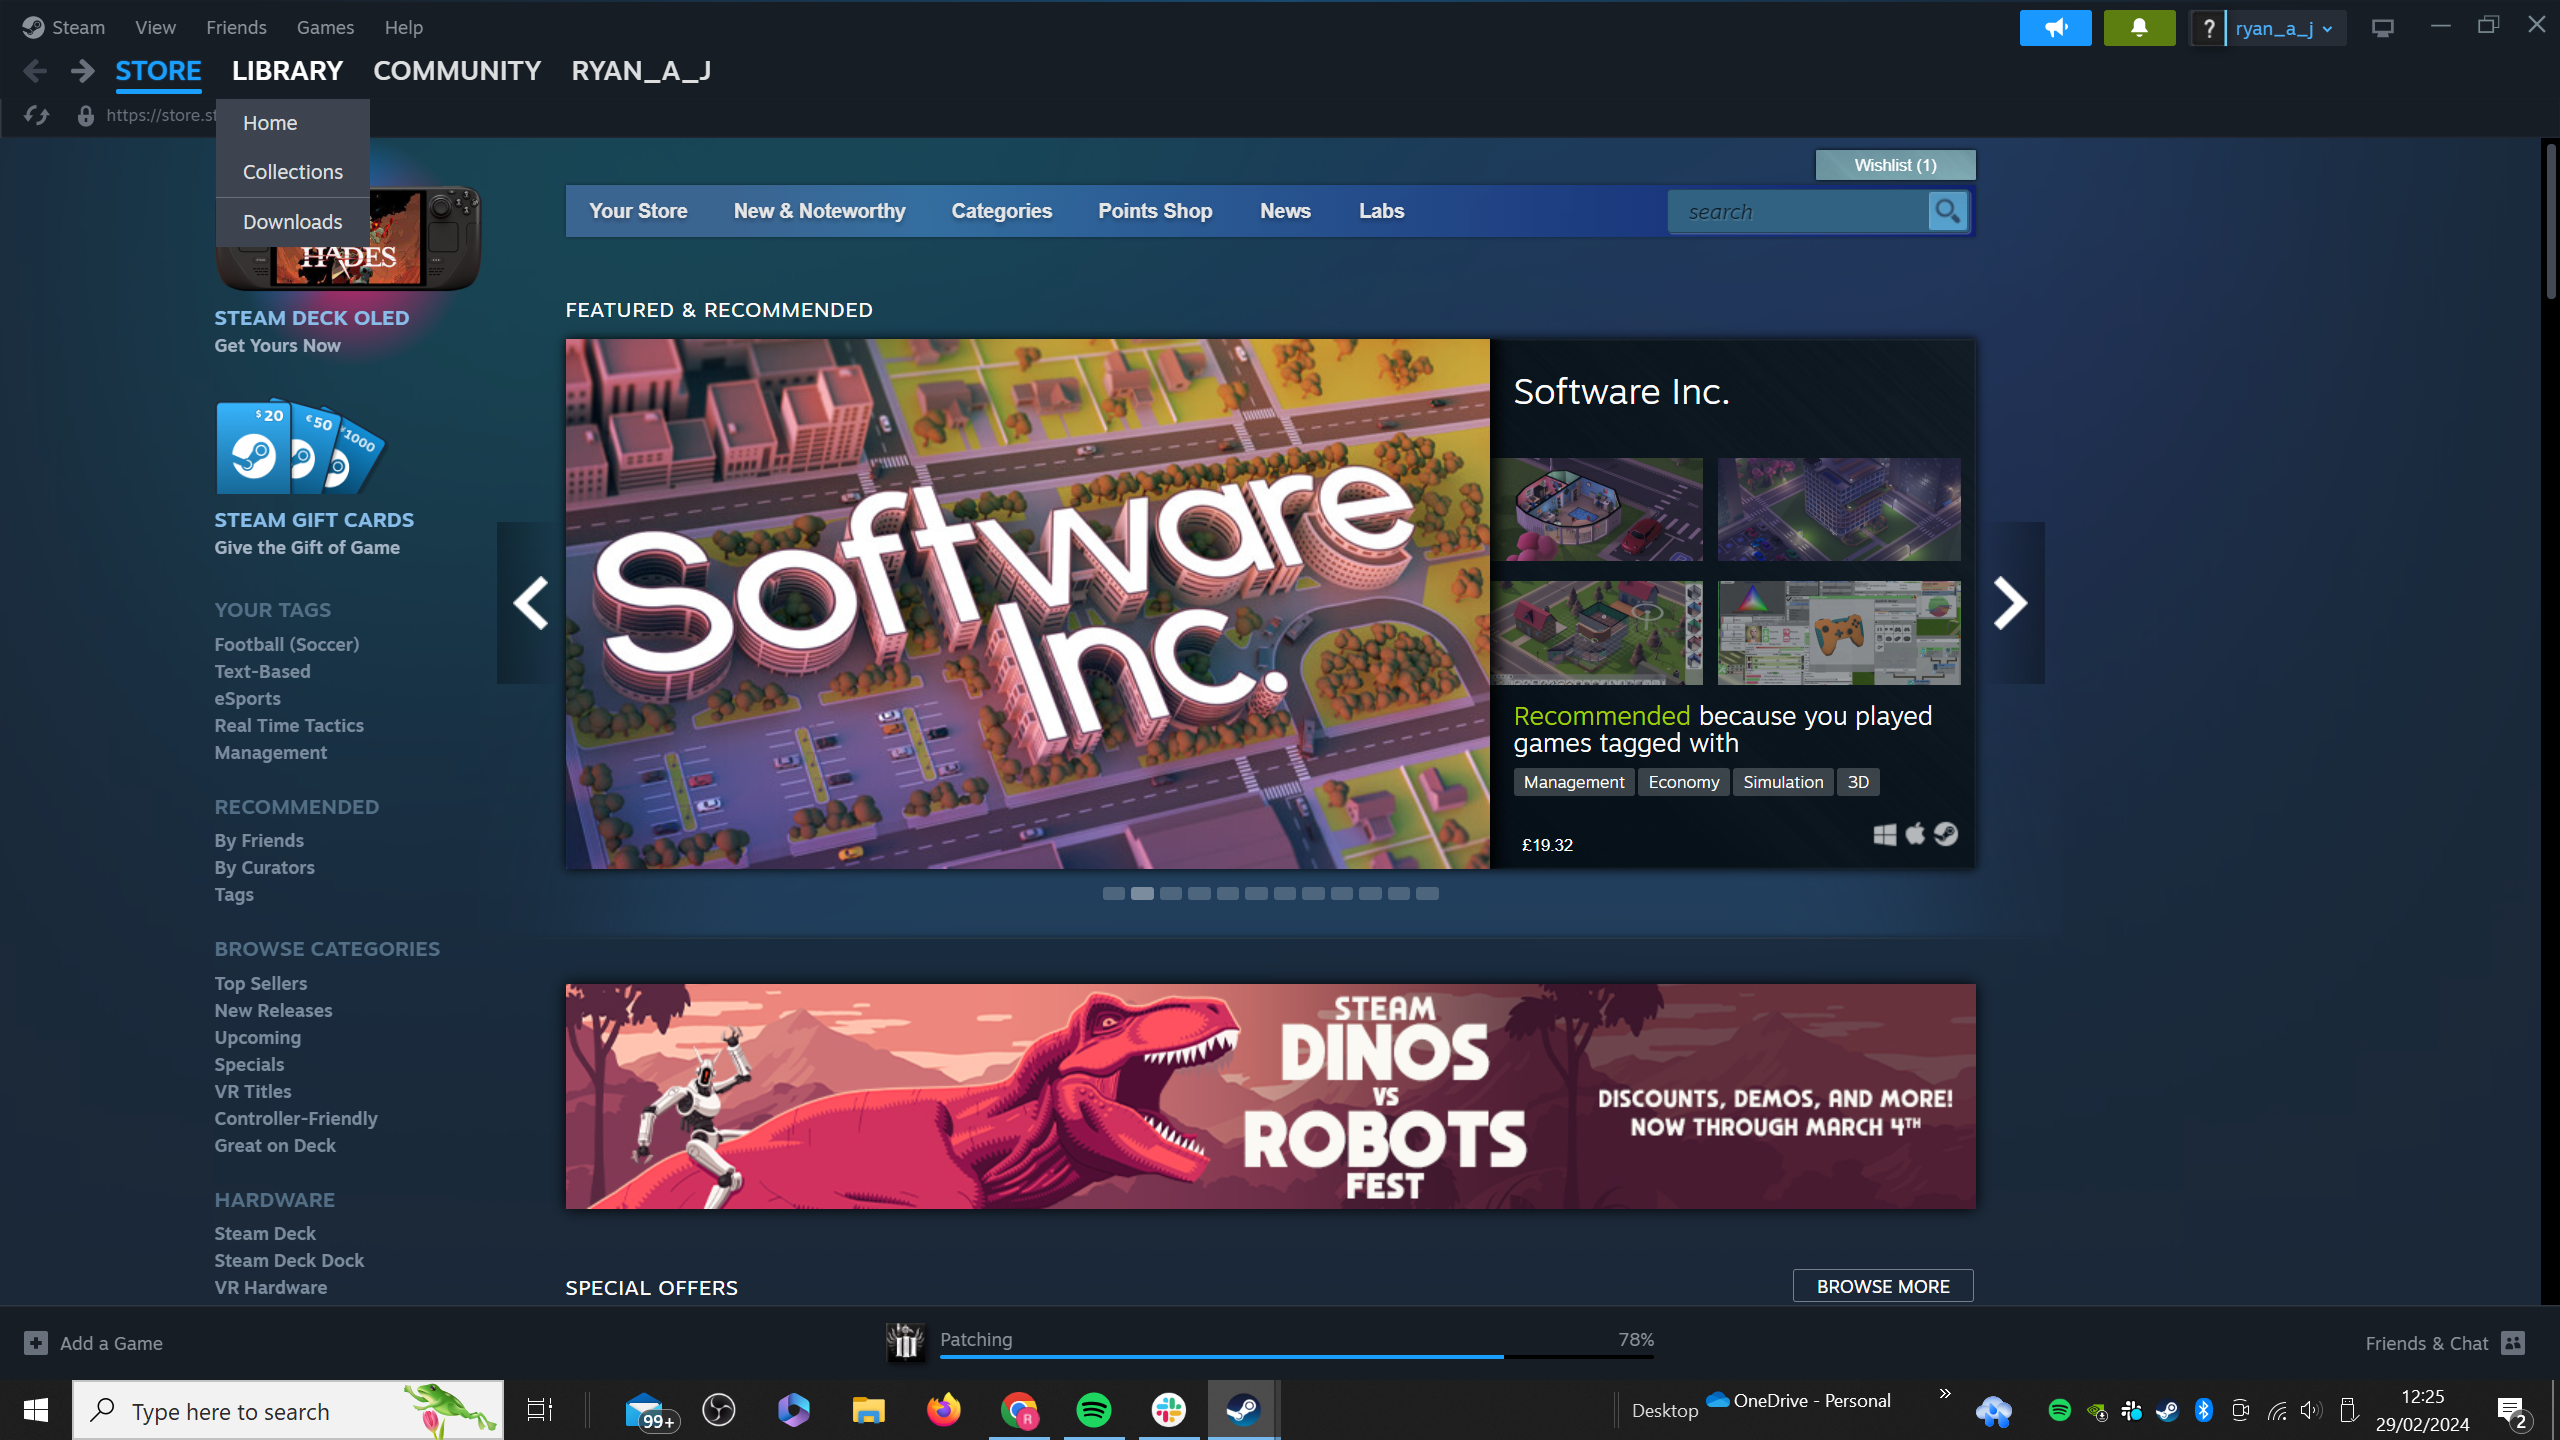Go back with the navigation arrow
The width and height of the screenshot is (2560, 1440).
click(35, 71)
